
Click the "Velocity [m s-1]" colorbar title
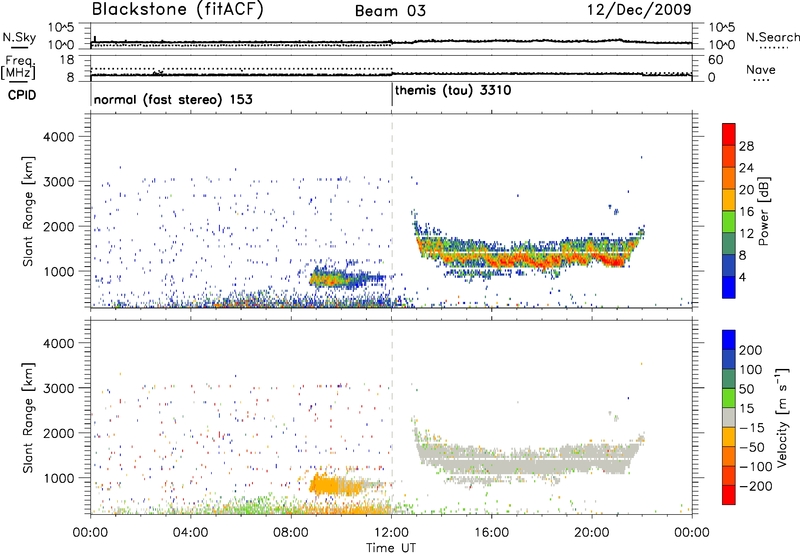(782, 417)
